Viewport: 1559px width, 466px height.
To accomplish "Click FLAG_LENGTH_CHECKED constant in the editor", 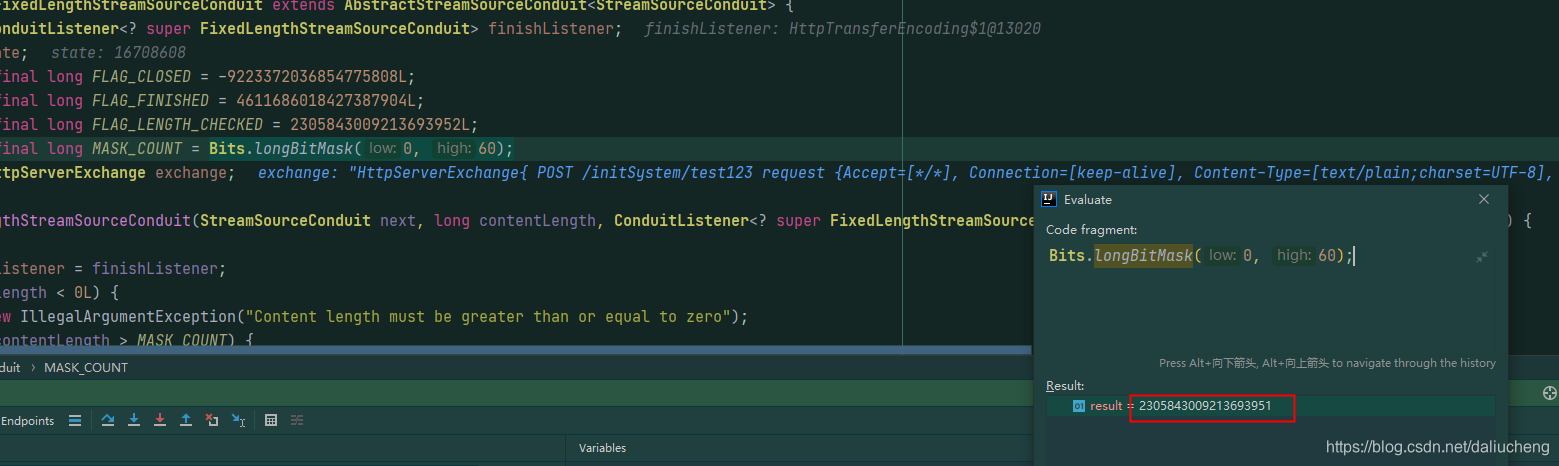I will (x=177, y=125).
